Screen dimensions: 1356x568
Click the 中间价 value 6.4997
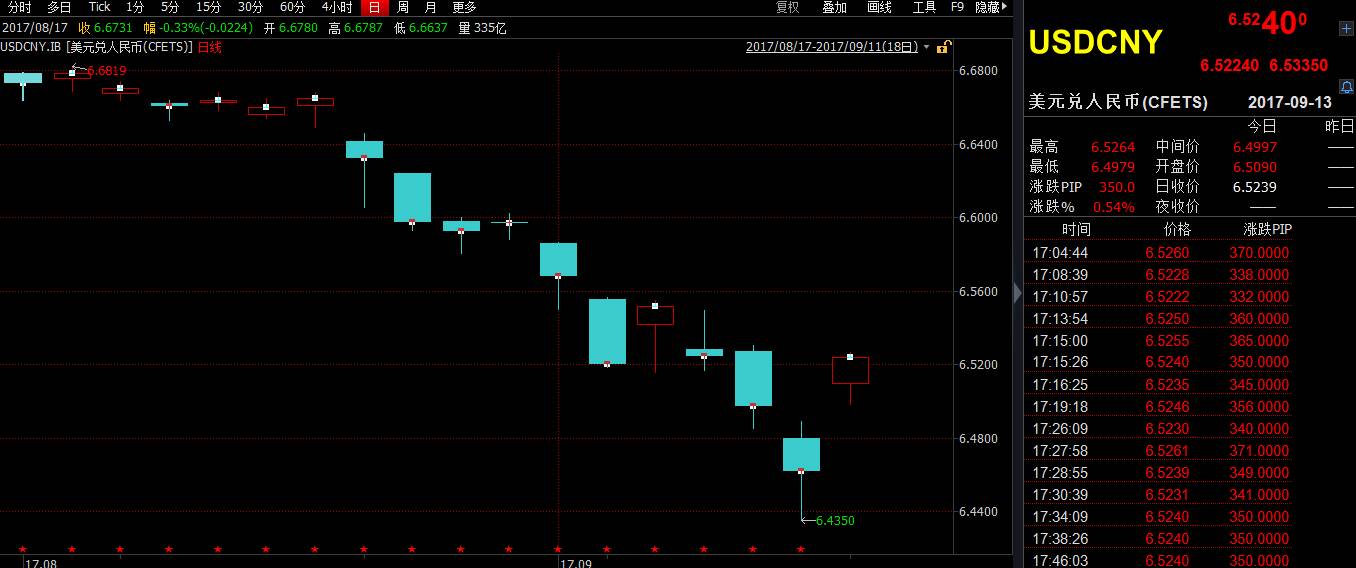[1255, 147]
